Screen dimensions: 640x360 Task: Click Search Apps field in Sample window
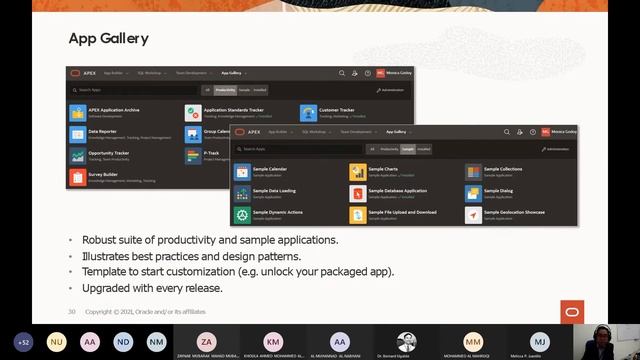pyautogui.click(x=298, y=149)
